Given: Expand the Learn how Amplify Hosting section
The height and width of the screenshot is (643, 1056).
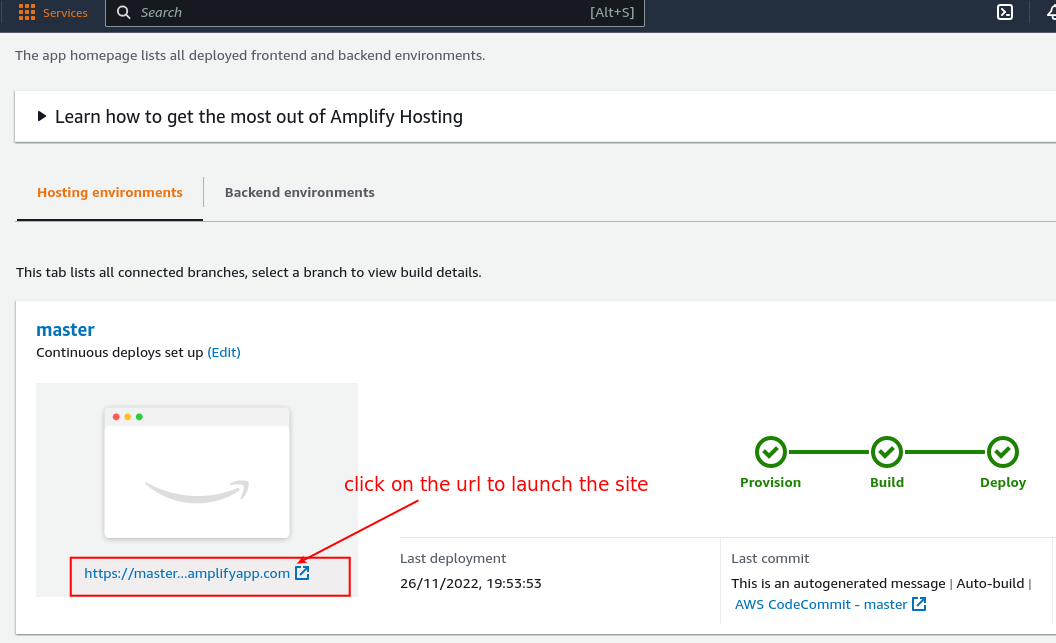Looking at the screenshot, I should (42, 116).
